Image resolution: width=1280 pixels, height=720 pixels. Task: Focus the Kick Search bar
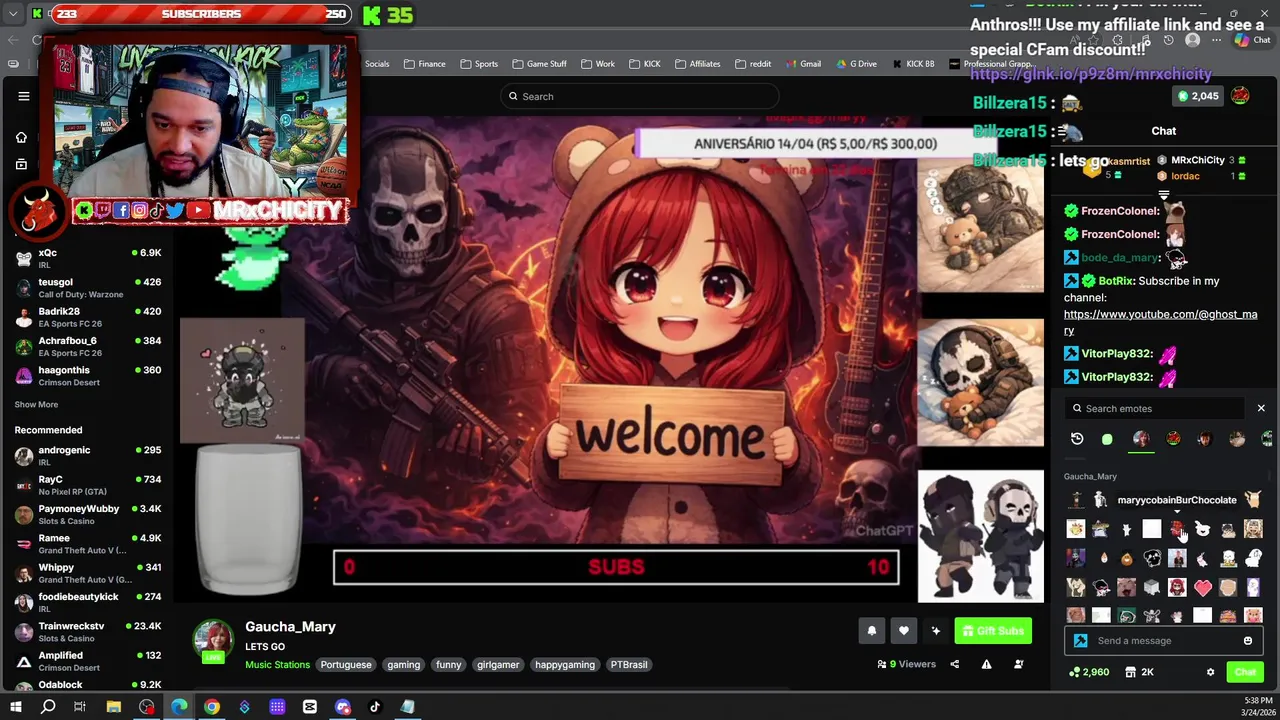click(640, 96)
